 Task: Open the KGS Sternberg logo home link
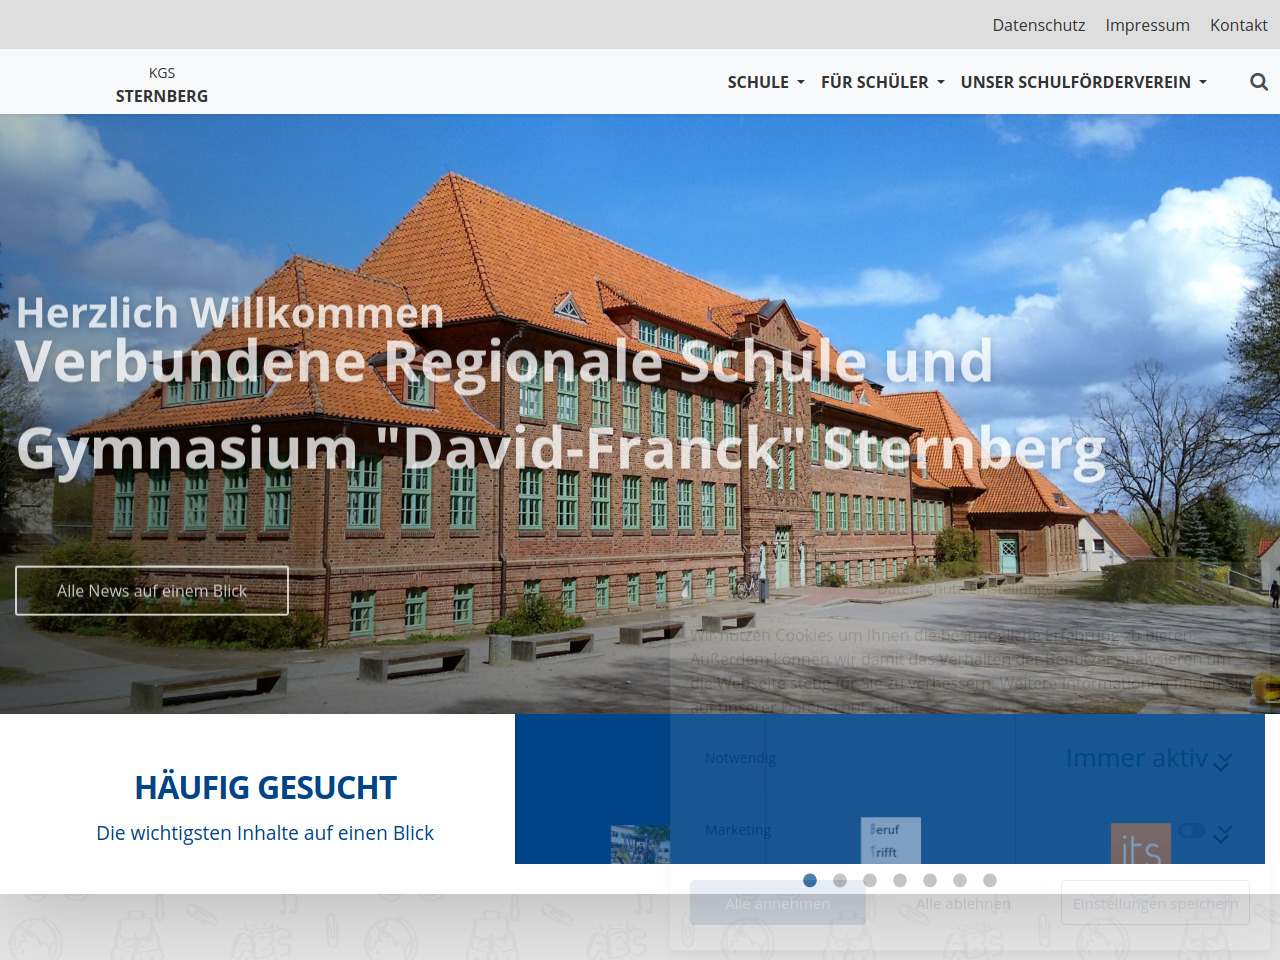click(x=162, y=84)
